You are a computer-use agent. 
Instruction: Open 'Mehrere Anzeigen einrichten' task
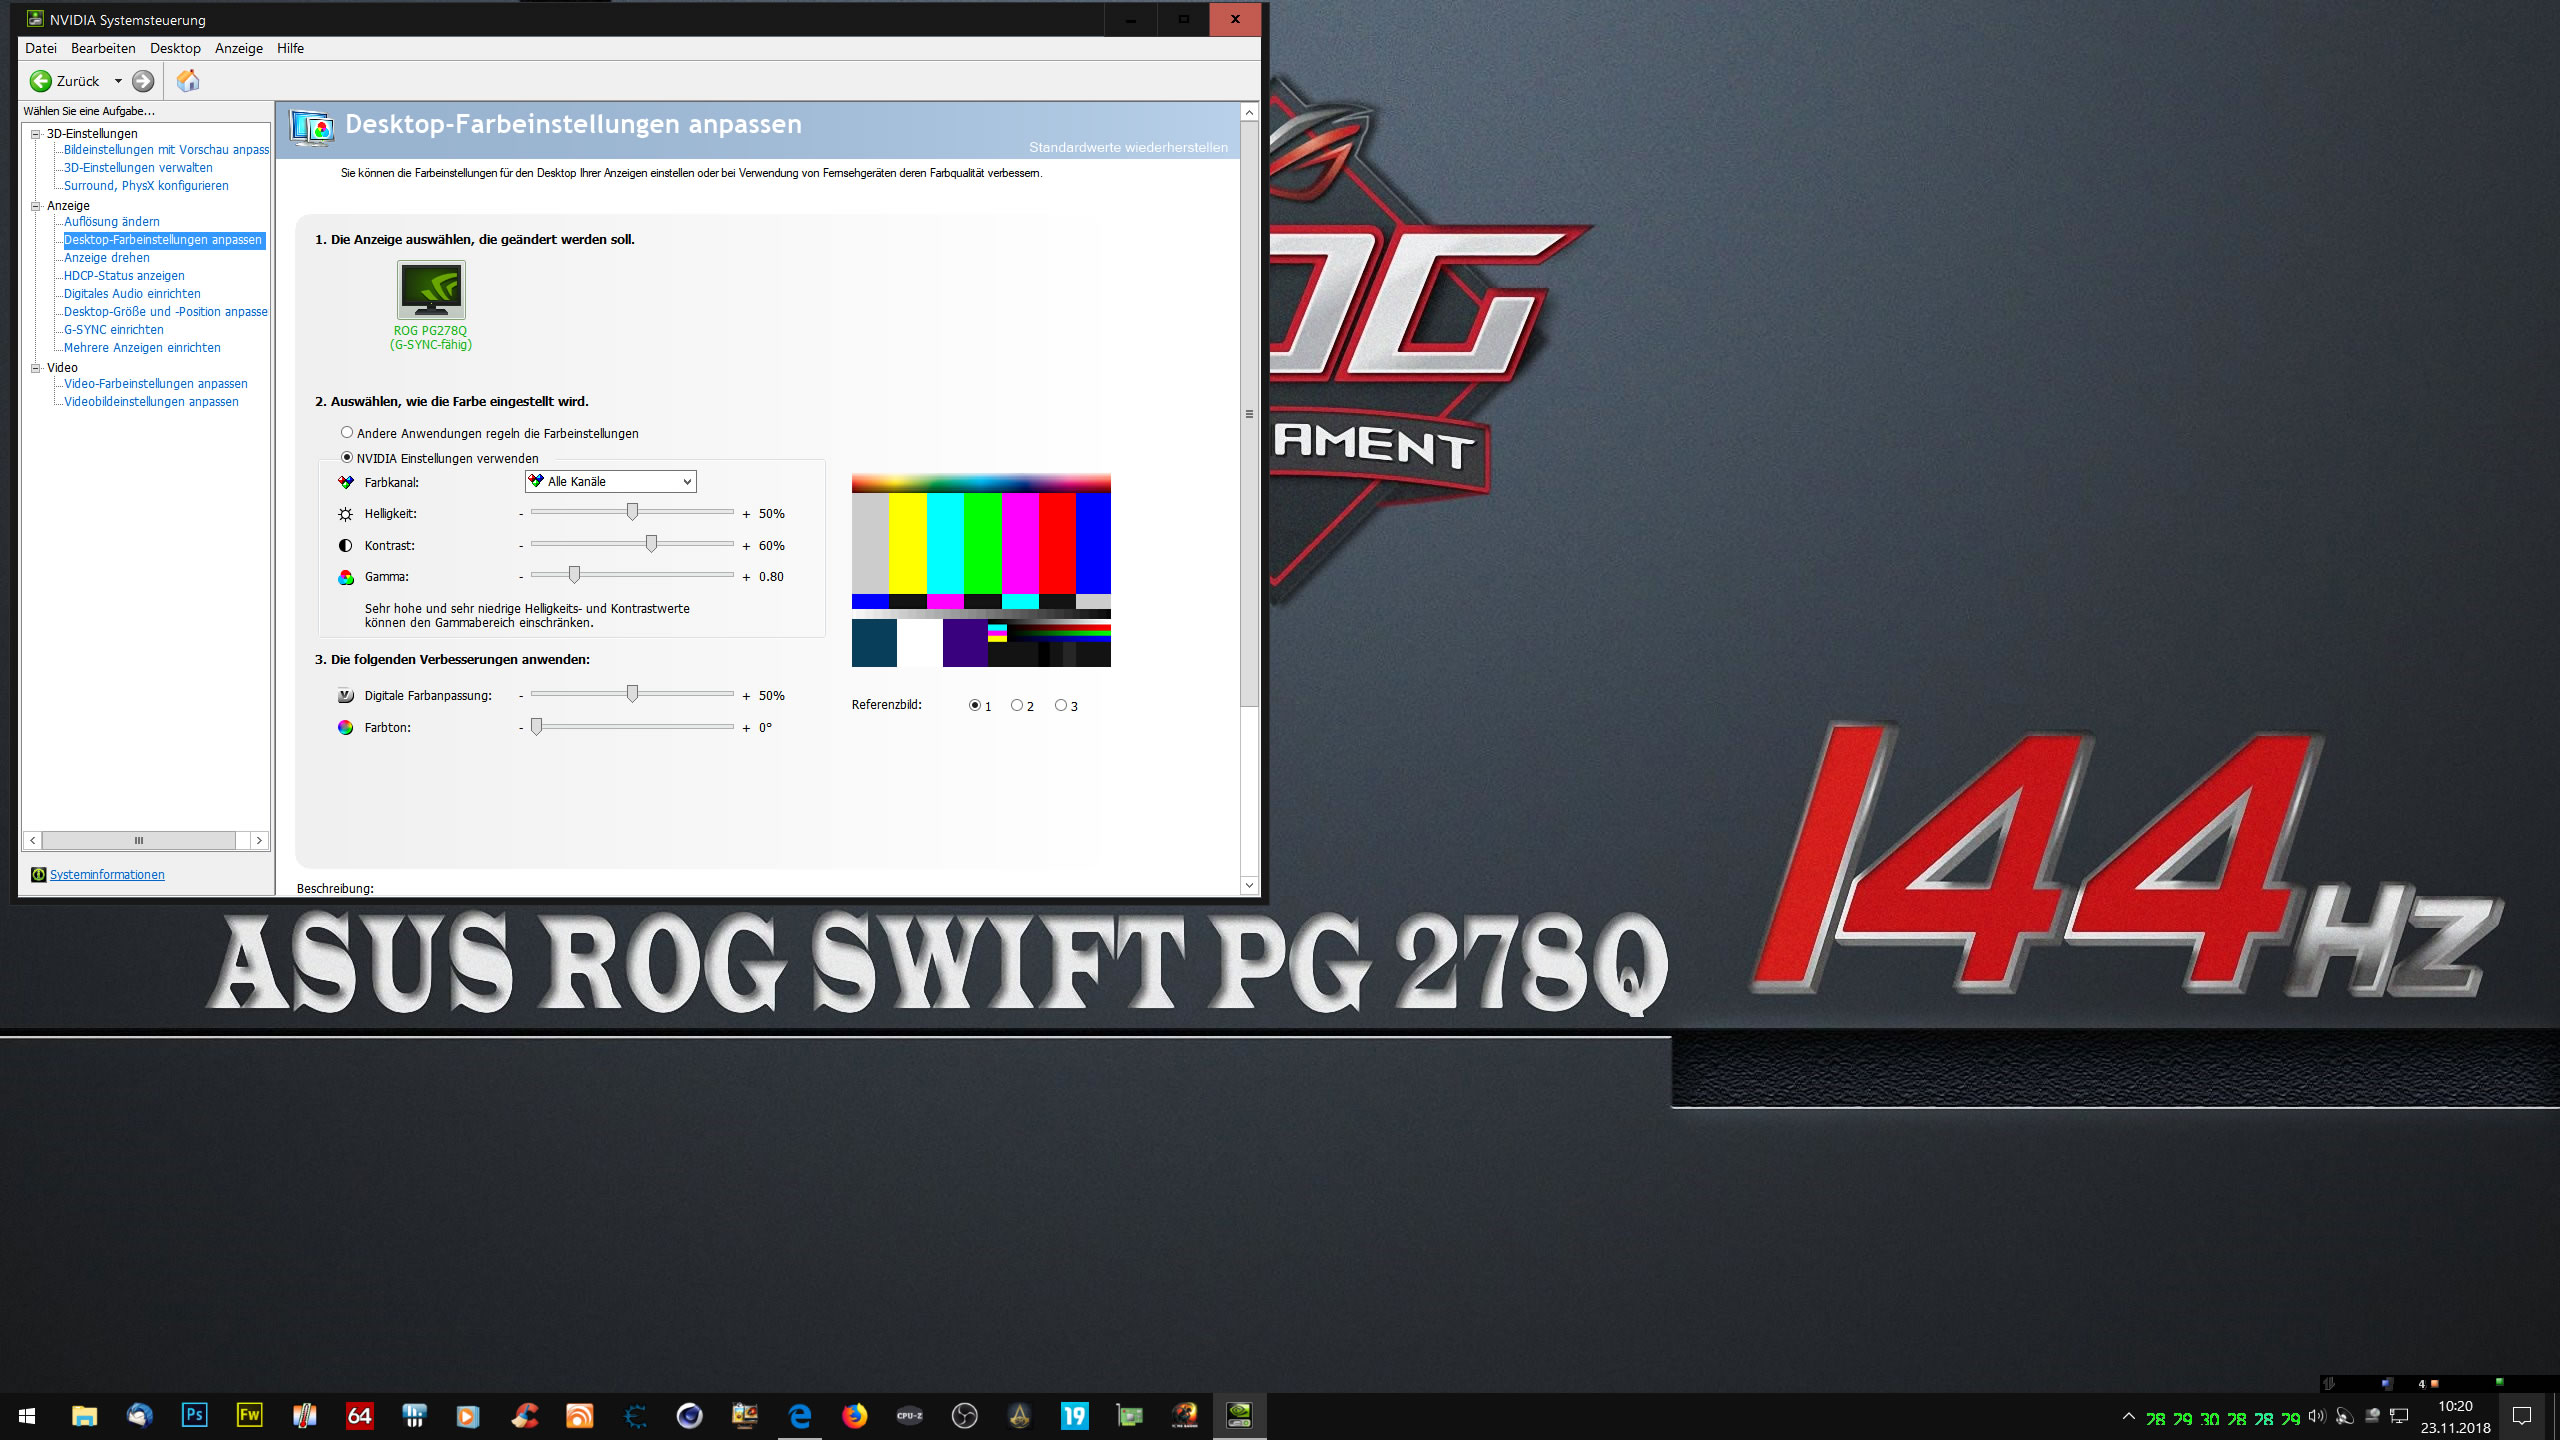(x=142, y=348)
